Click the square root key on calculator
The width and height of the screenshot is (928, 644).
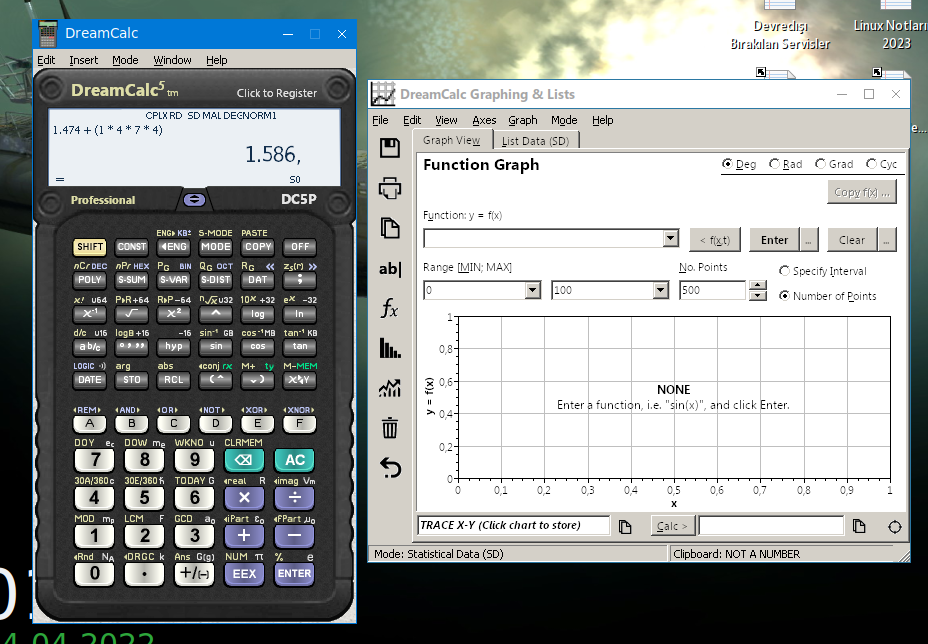pyautogui.click(x=131, y=313)
